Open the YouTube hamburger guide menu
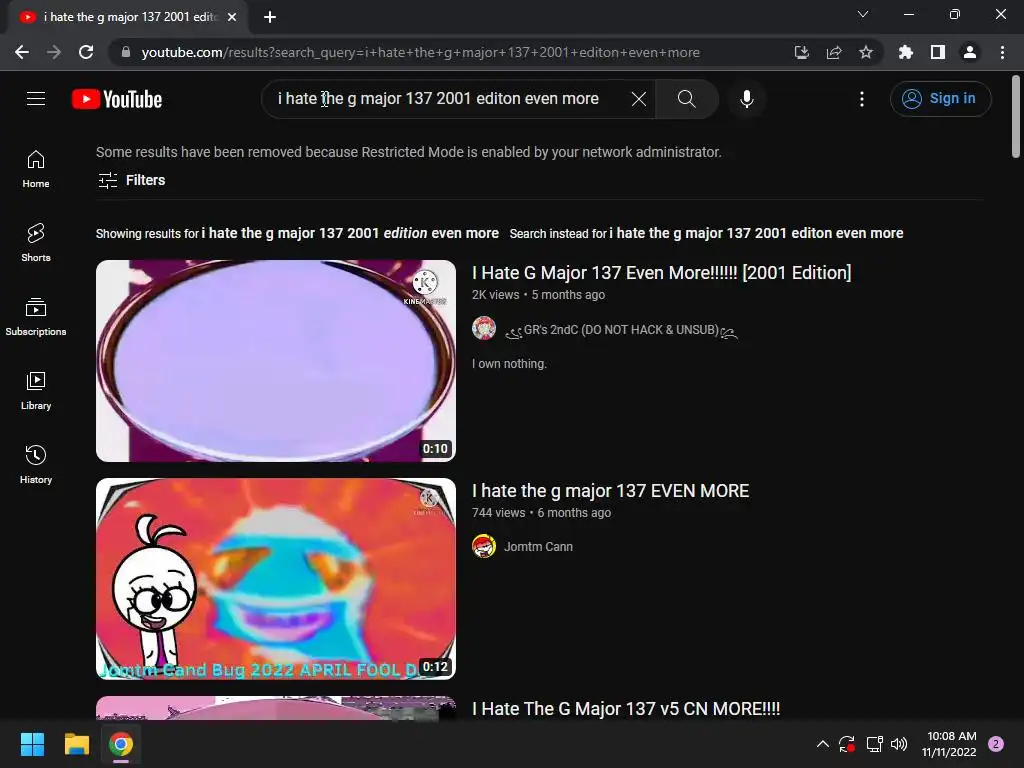This screenshot has width=1024, height=768. tap(36, 99)
